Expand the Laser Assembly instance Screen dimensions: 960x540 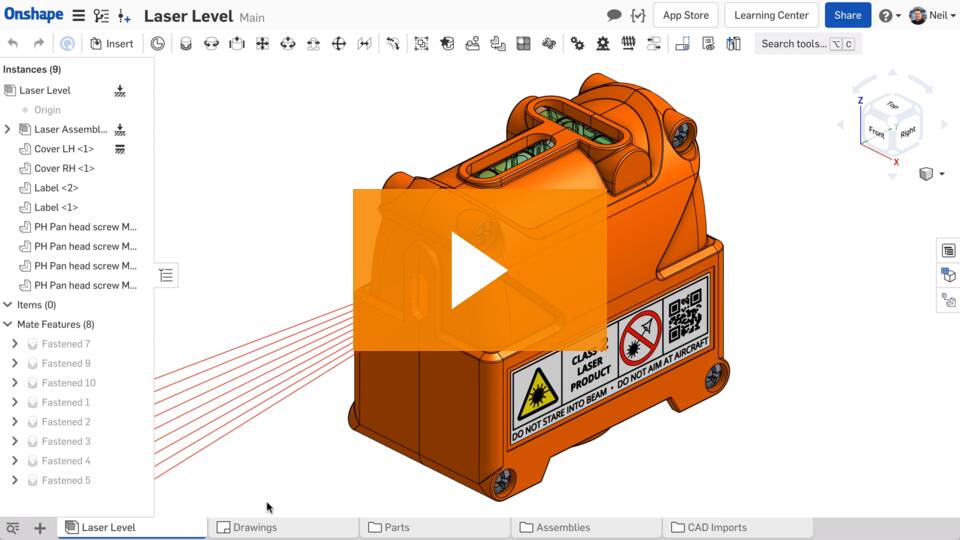click(8, 129)
